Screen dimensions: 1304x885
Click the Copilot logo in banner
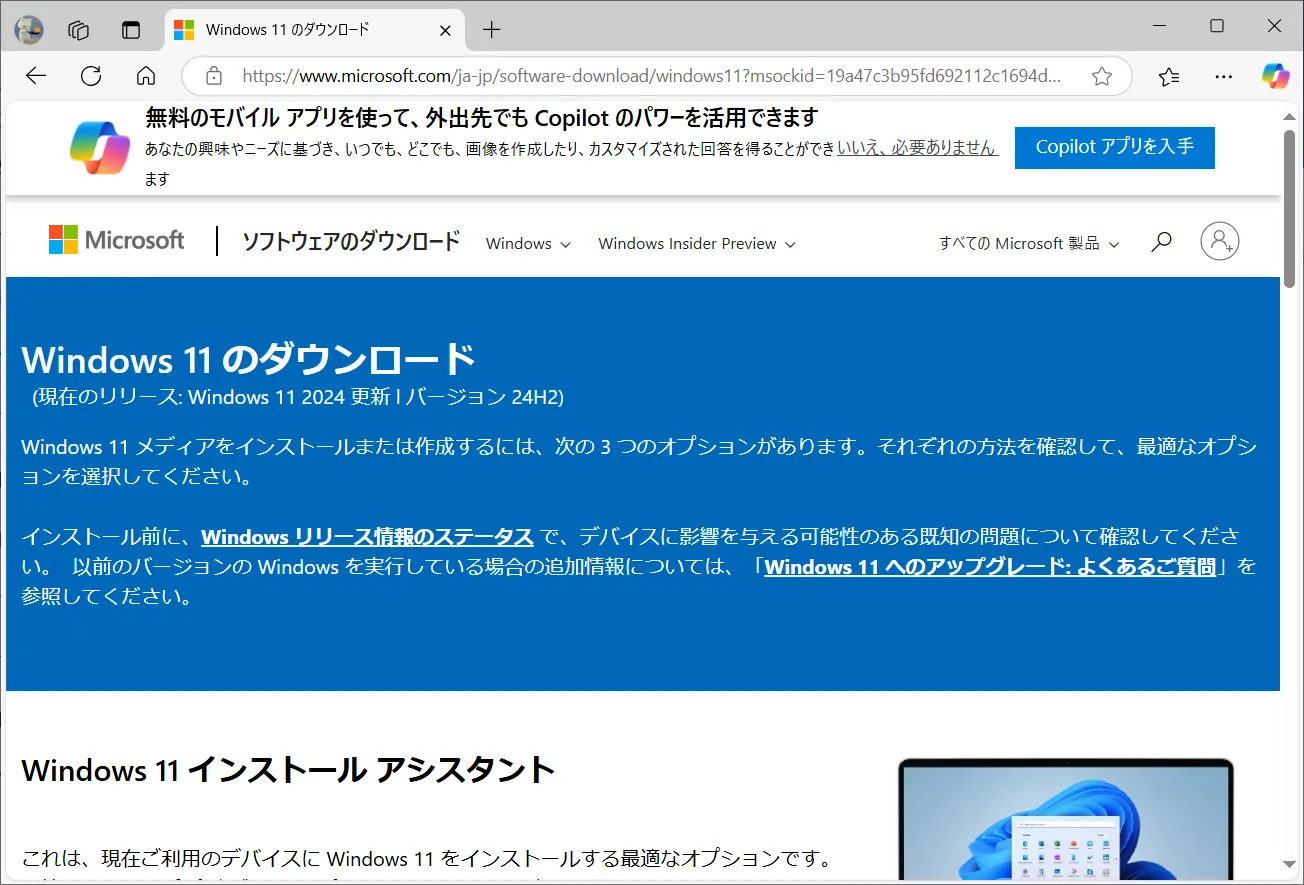pyautogui.click(x=100, y=148)
